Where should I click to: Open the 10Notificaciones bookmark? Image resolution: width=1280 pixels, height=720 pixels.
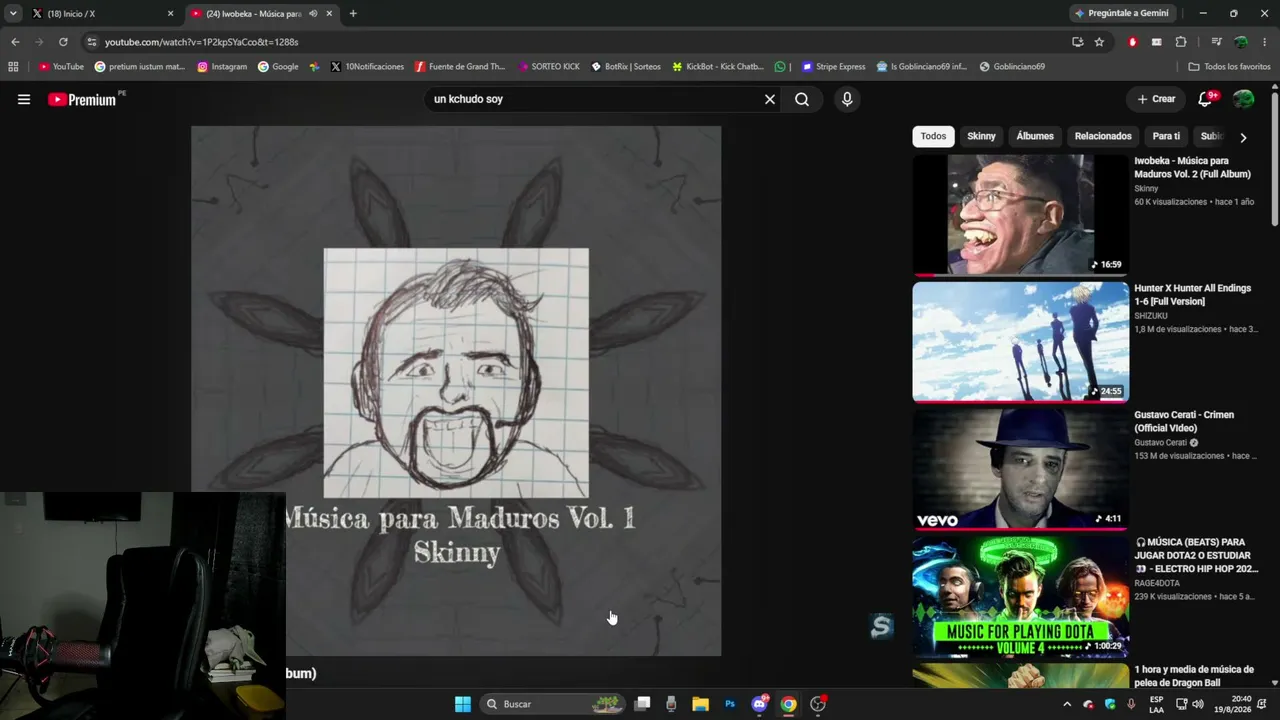[367, 67]
